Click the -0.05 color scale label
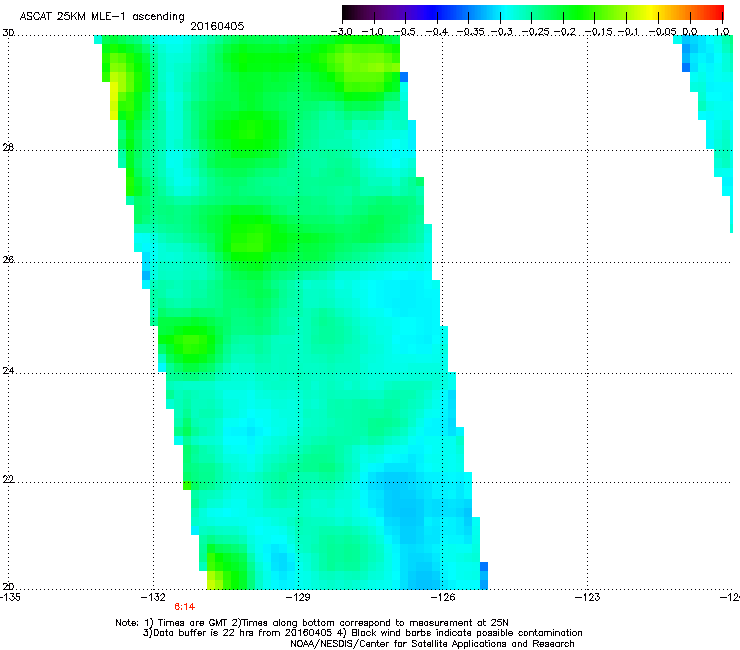Viewport: 740px width, 650px height. (x=662, y=32)
